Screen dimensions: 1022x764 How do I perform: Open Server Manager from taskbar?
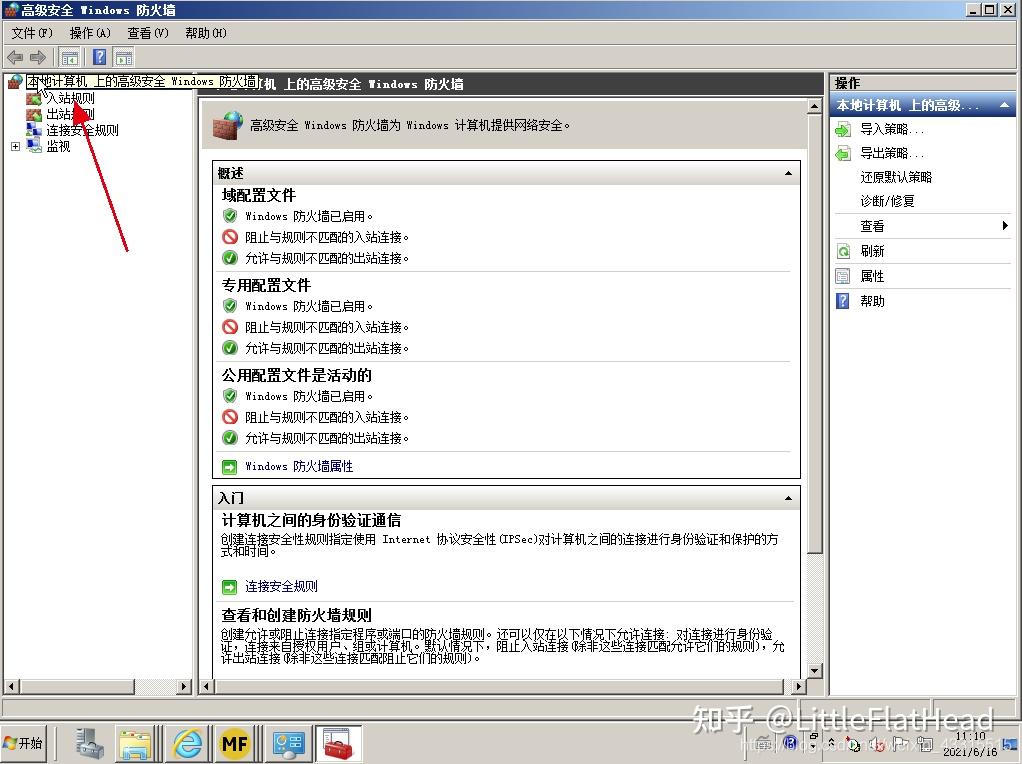click(x=90, y=743)
